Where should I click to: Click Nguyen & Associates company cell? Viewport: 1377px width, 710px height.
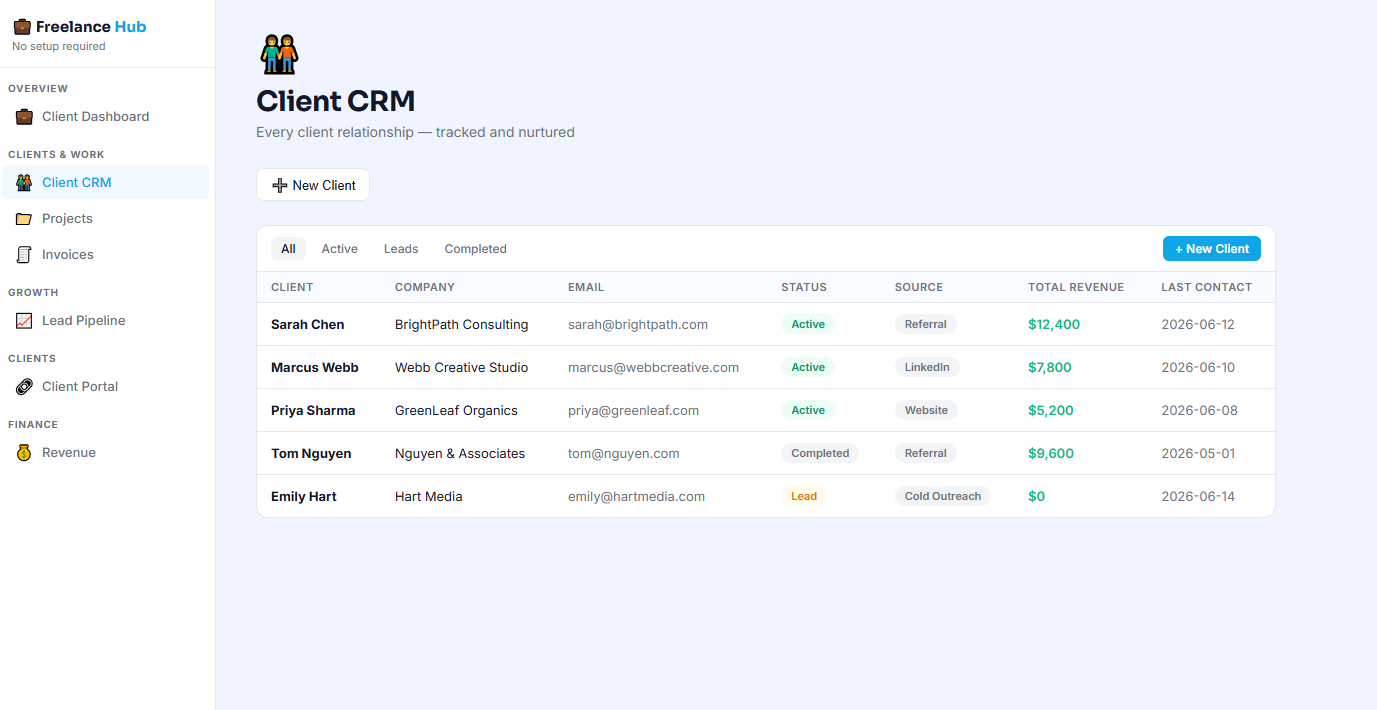[x=460, y=453]
